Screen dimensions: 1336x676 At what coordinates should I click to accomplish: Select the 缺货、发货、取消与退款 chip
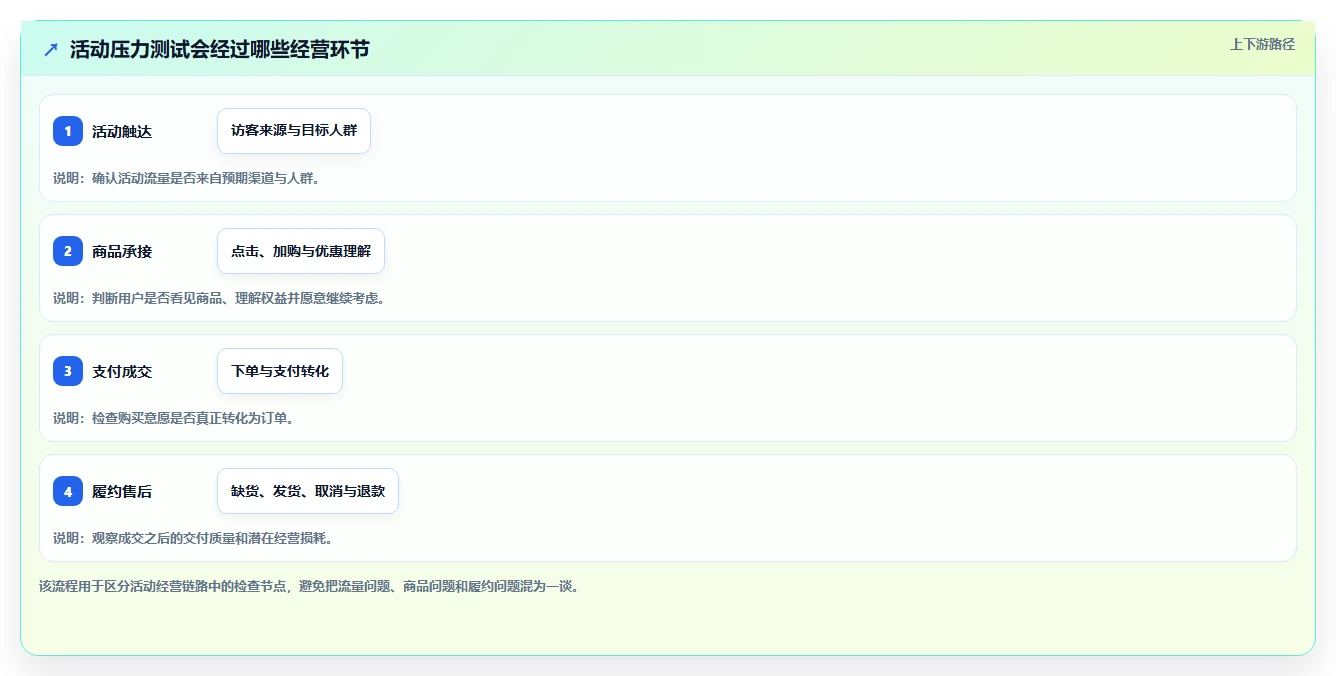(x=308, y=491)
